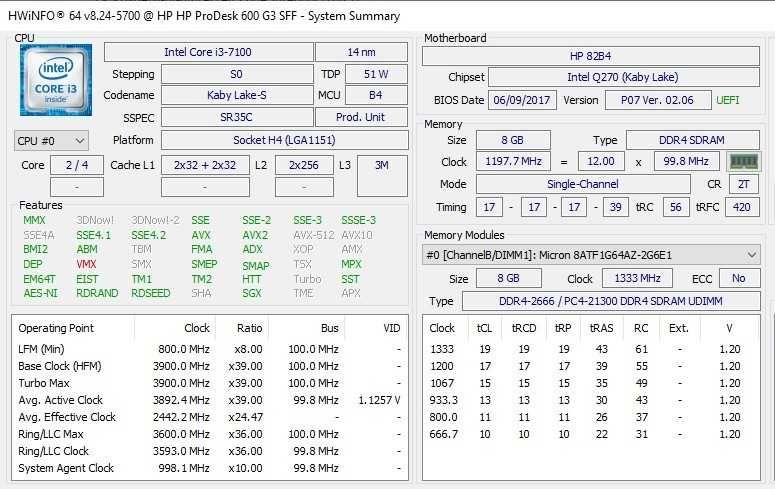
Task: Select the Stepping value S0
Action: tap(237, 74)
